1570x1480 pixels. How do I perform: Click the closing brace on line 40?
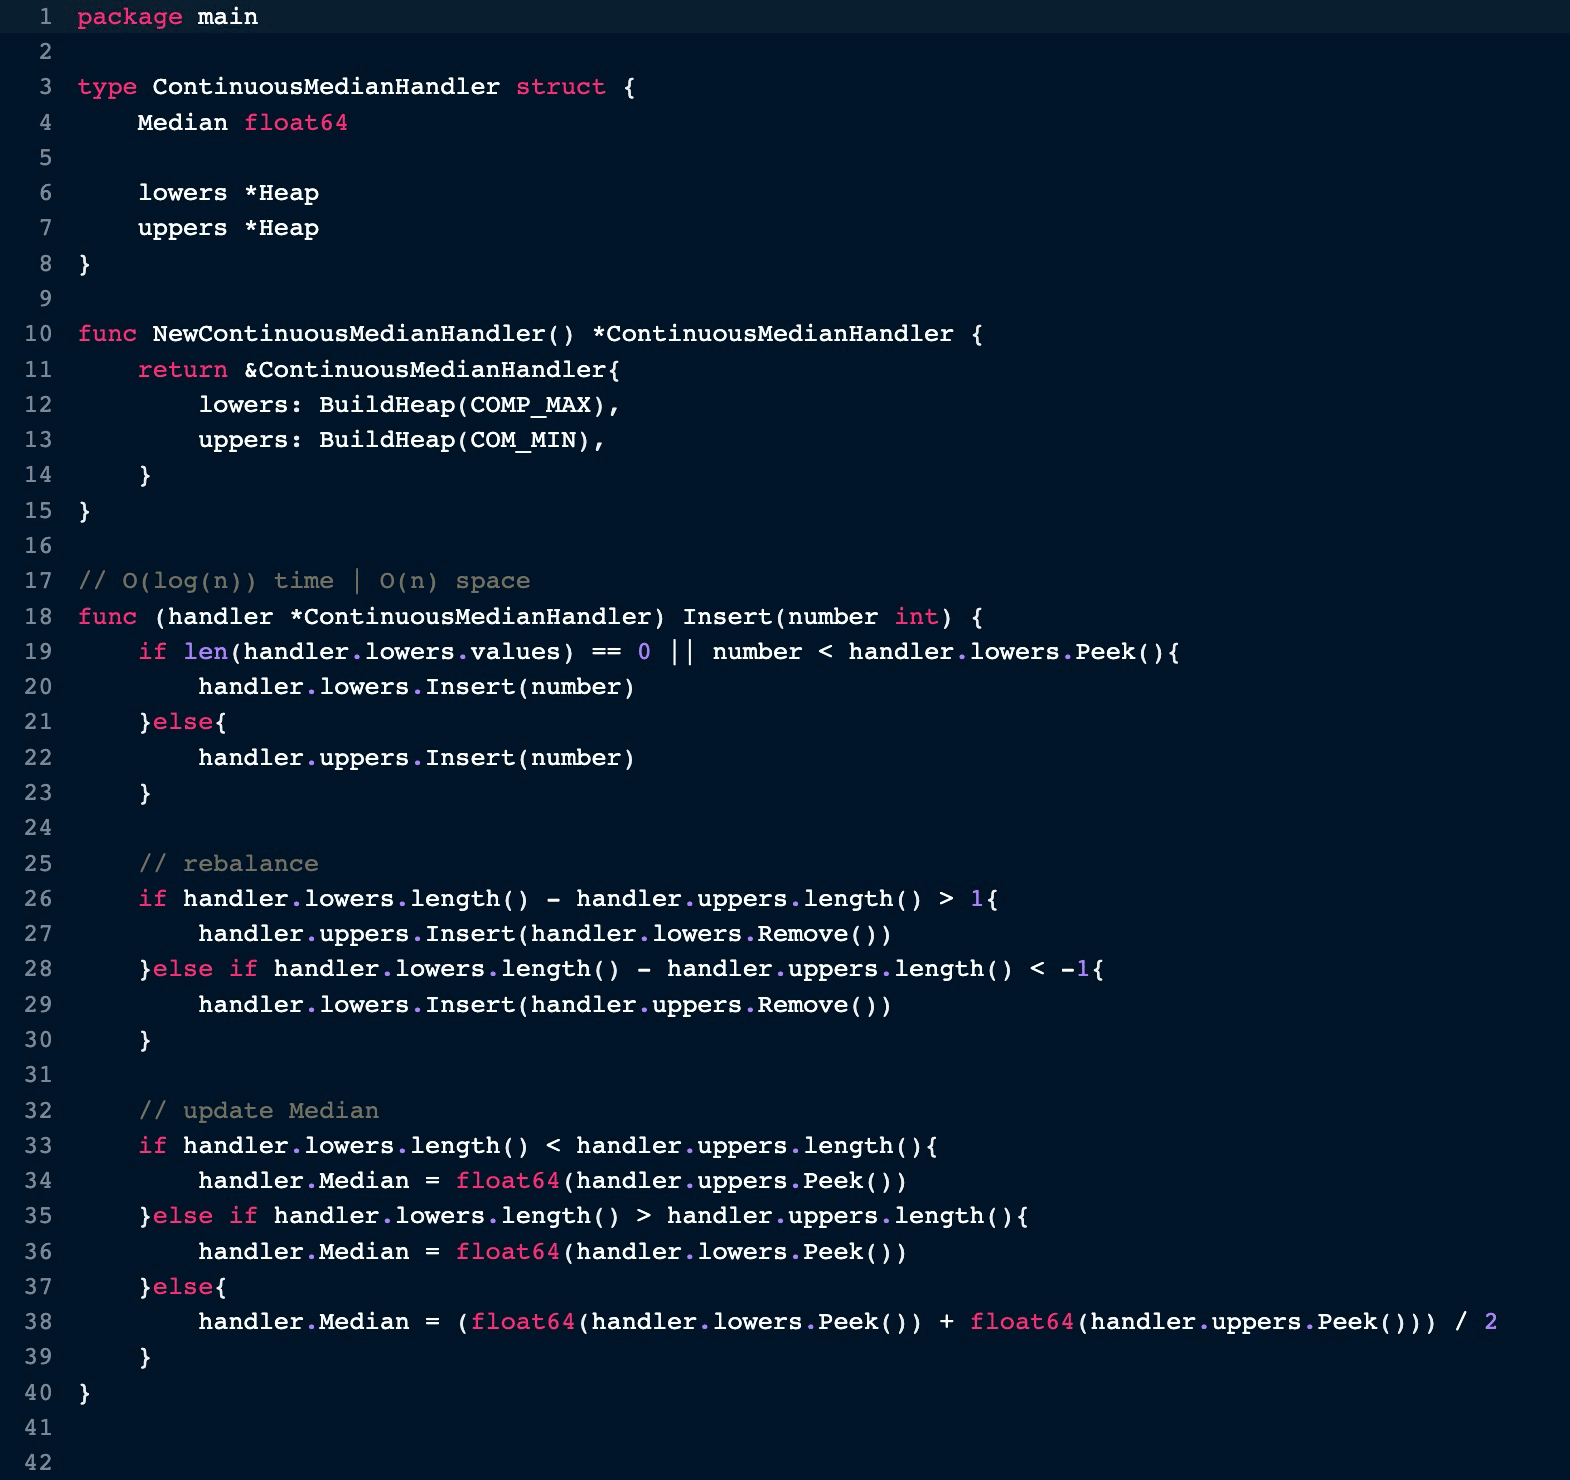(x=85, y=1392)
